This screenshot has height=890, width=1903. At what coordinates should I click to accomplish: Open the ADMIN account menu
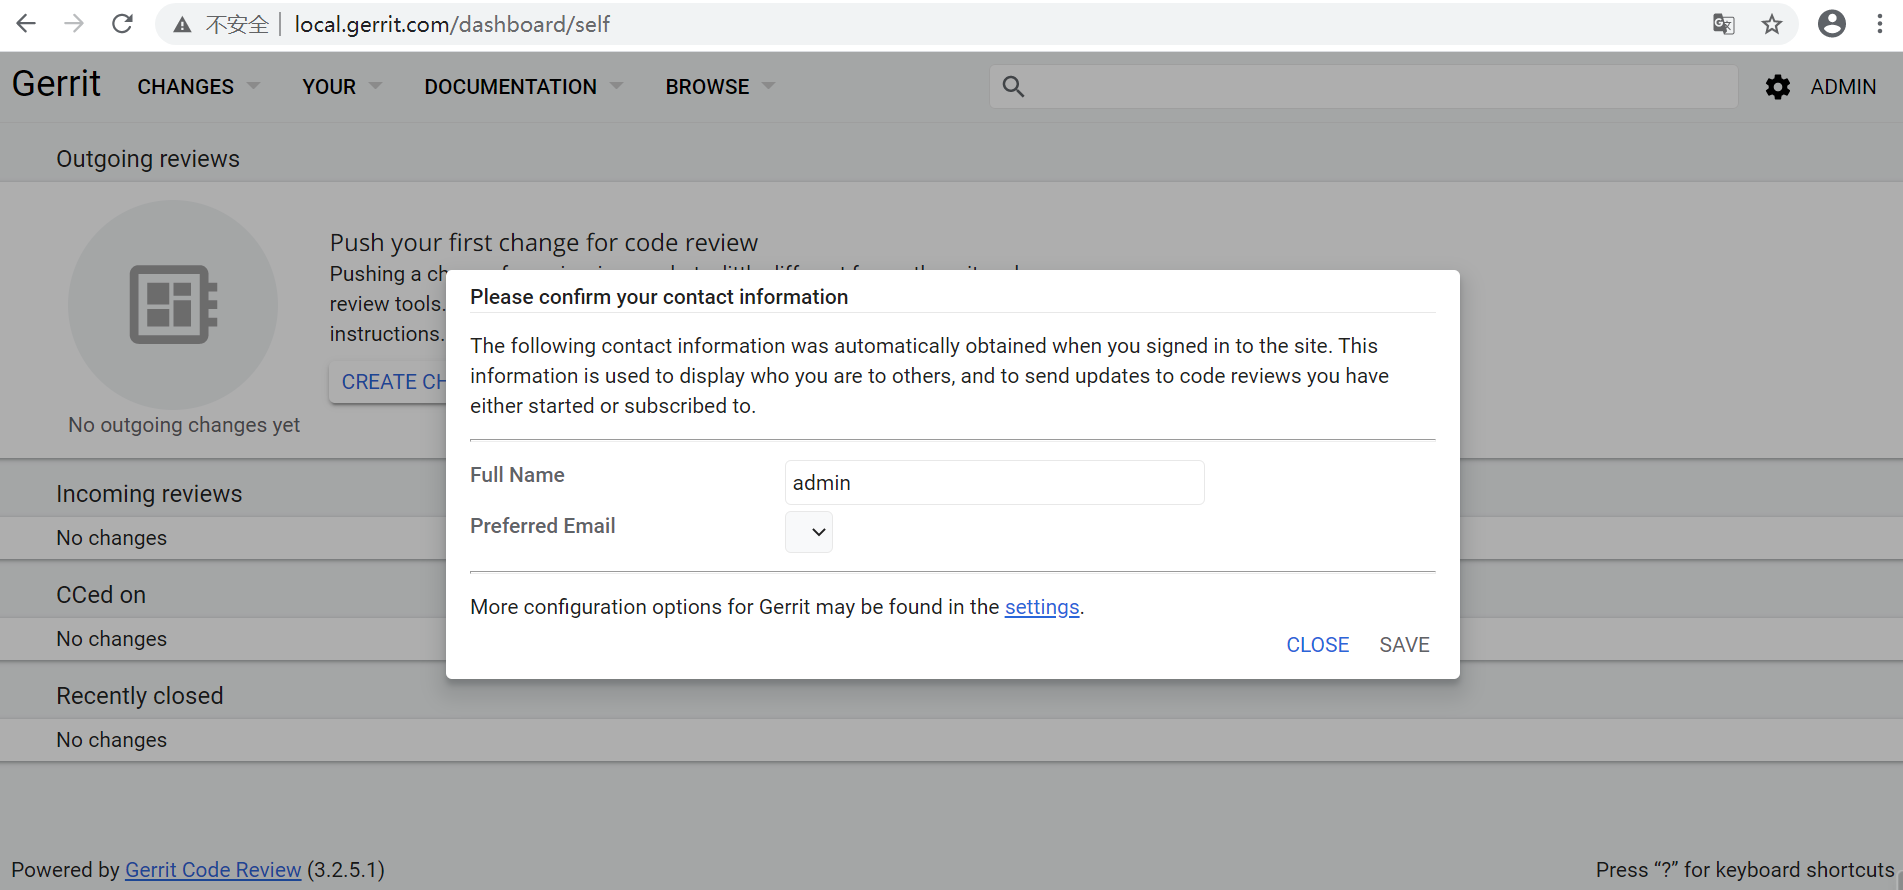1843,87
